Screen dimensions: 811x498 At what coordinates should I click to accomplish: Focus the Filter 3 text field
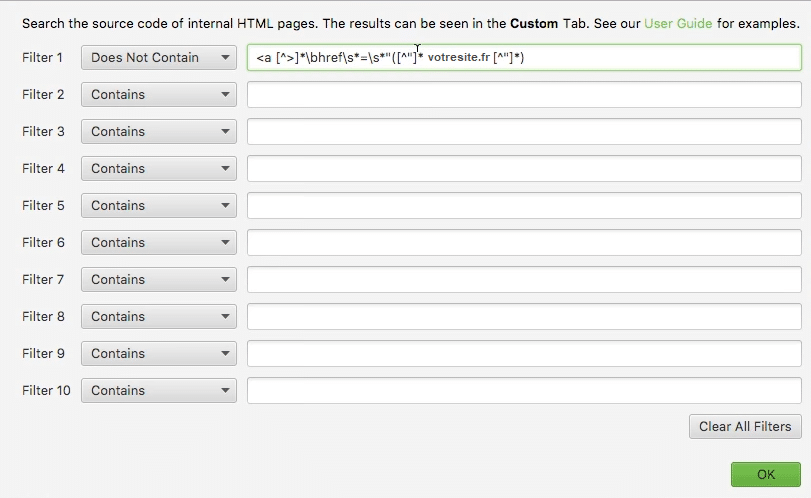point(524,132)
